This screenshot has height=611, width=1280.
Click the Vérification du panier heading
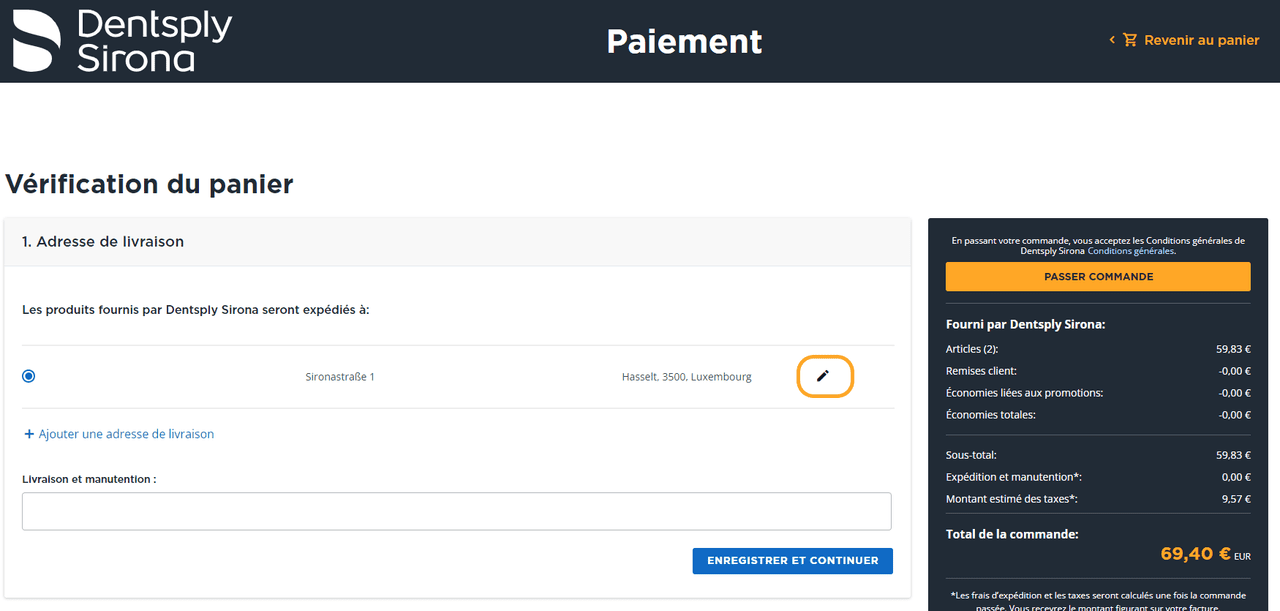pyautogui.click(x=149, y=184)
